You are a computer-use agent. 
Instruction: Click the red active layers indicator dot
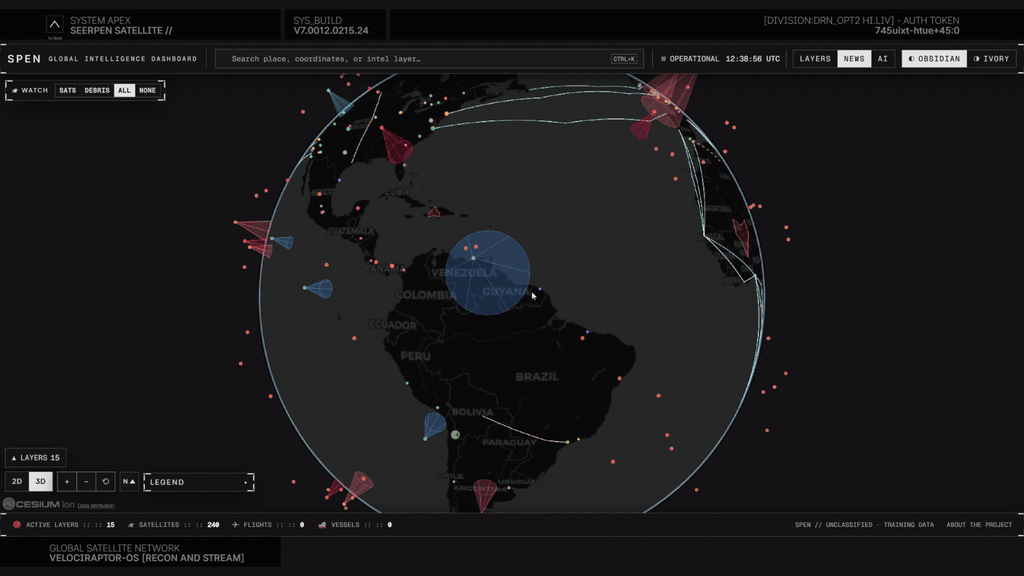pyautogui.click(x=17, y=524)
